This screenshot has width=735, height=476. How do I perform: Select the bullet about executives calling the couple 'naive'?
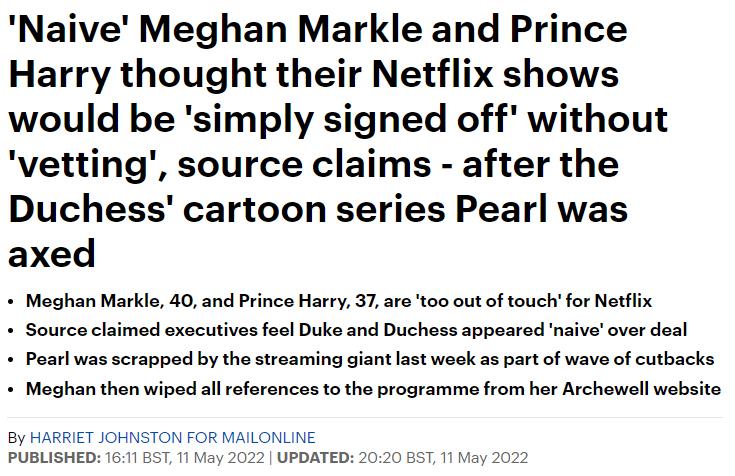356,330
